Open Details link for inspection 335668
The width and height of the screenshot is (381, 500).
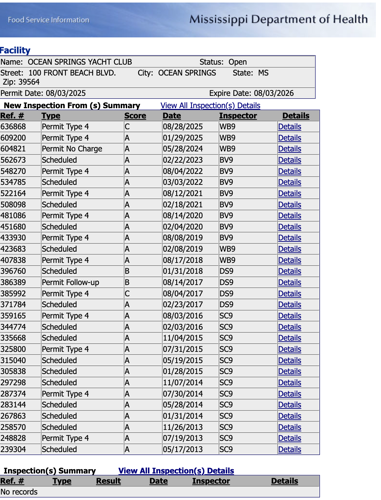[289, 338]
